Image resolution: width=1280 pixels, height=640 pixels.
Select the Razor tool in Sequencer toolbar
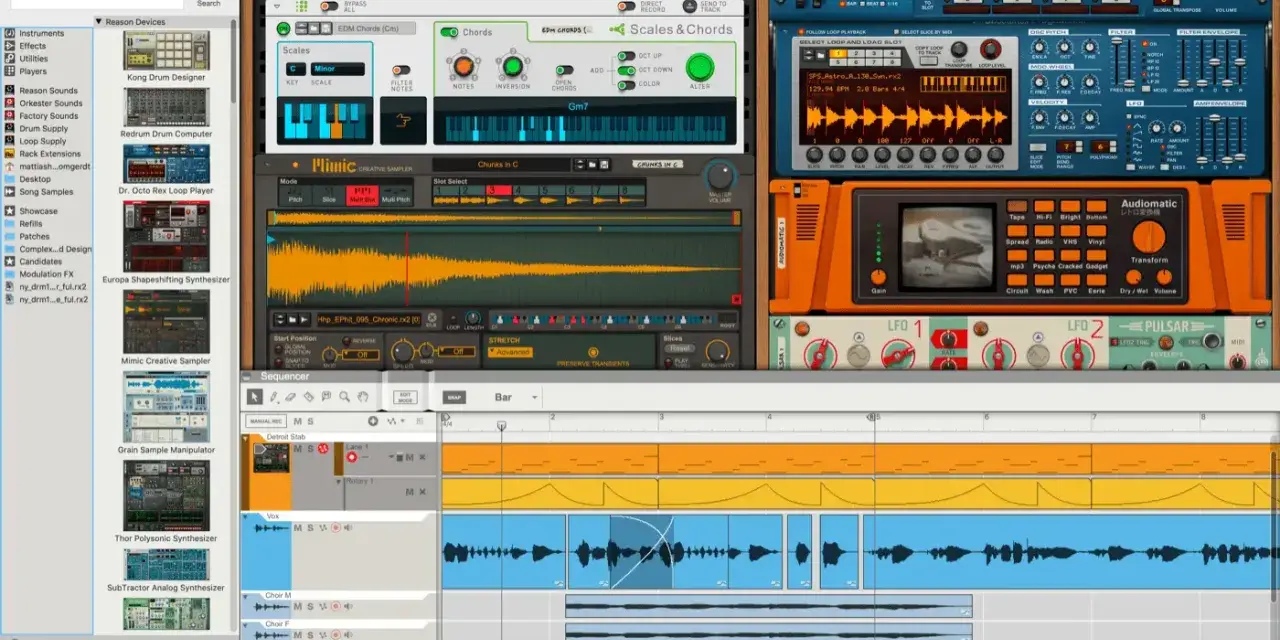pyautogui.click(x=309, y=397)
